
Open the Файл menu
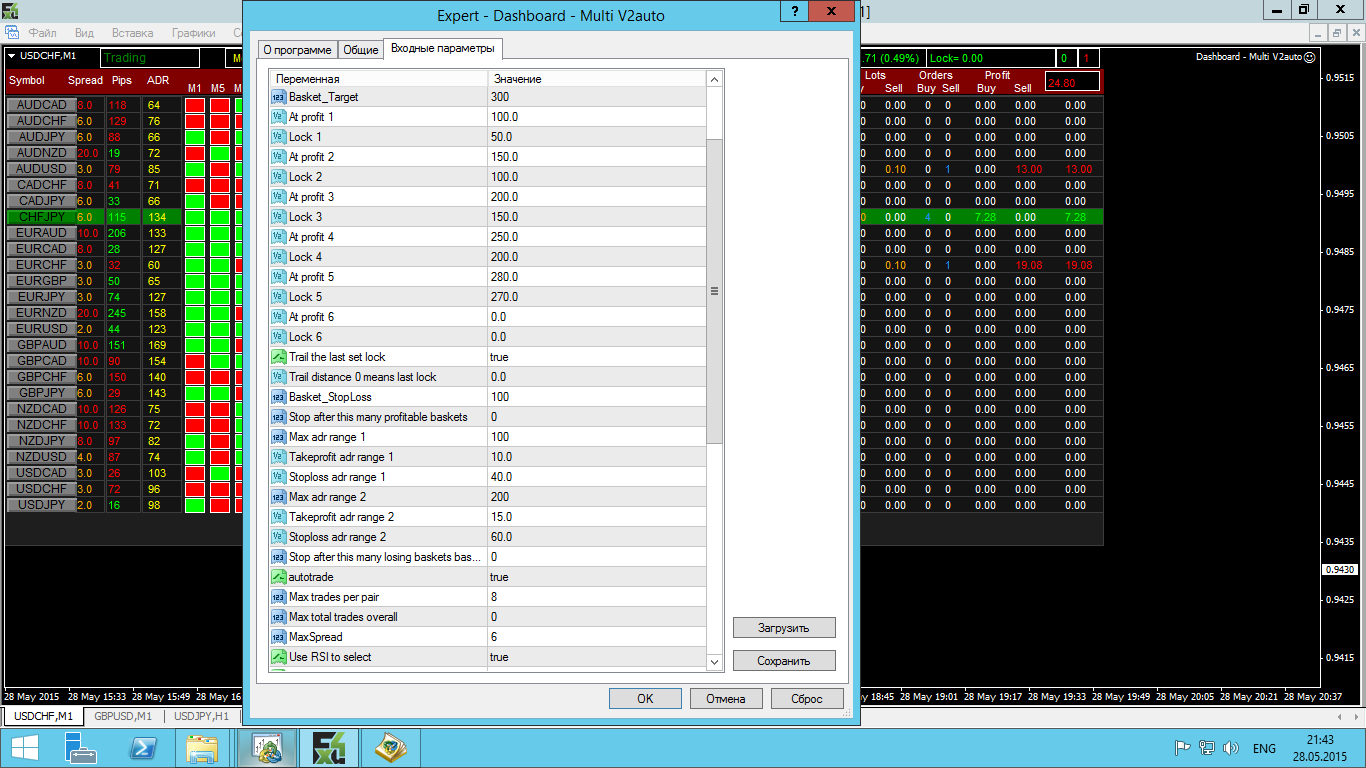[42, 33]
